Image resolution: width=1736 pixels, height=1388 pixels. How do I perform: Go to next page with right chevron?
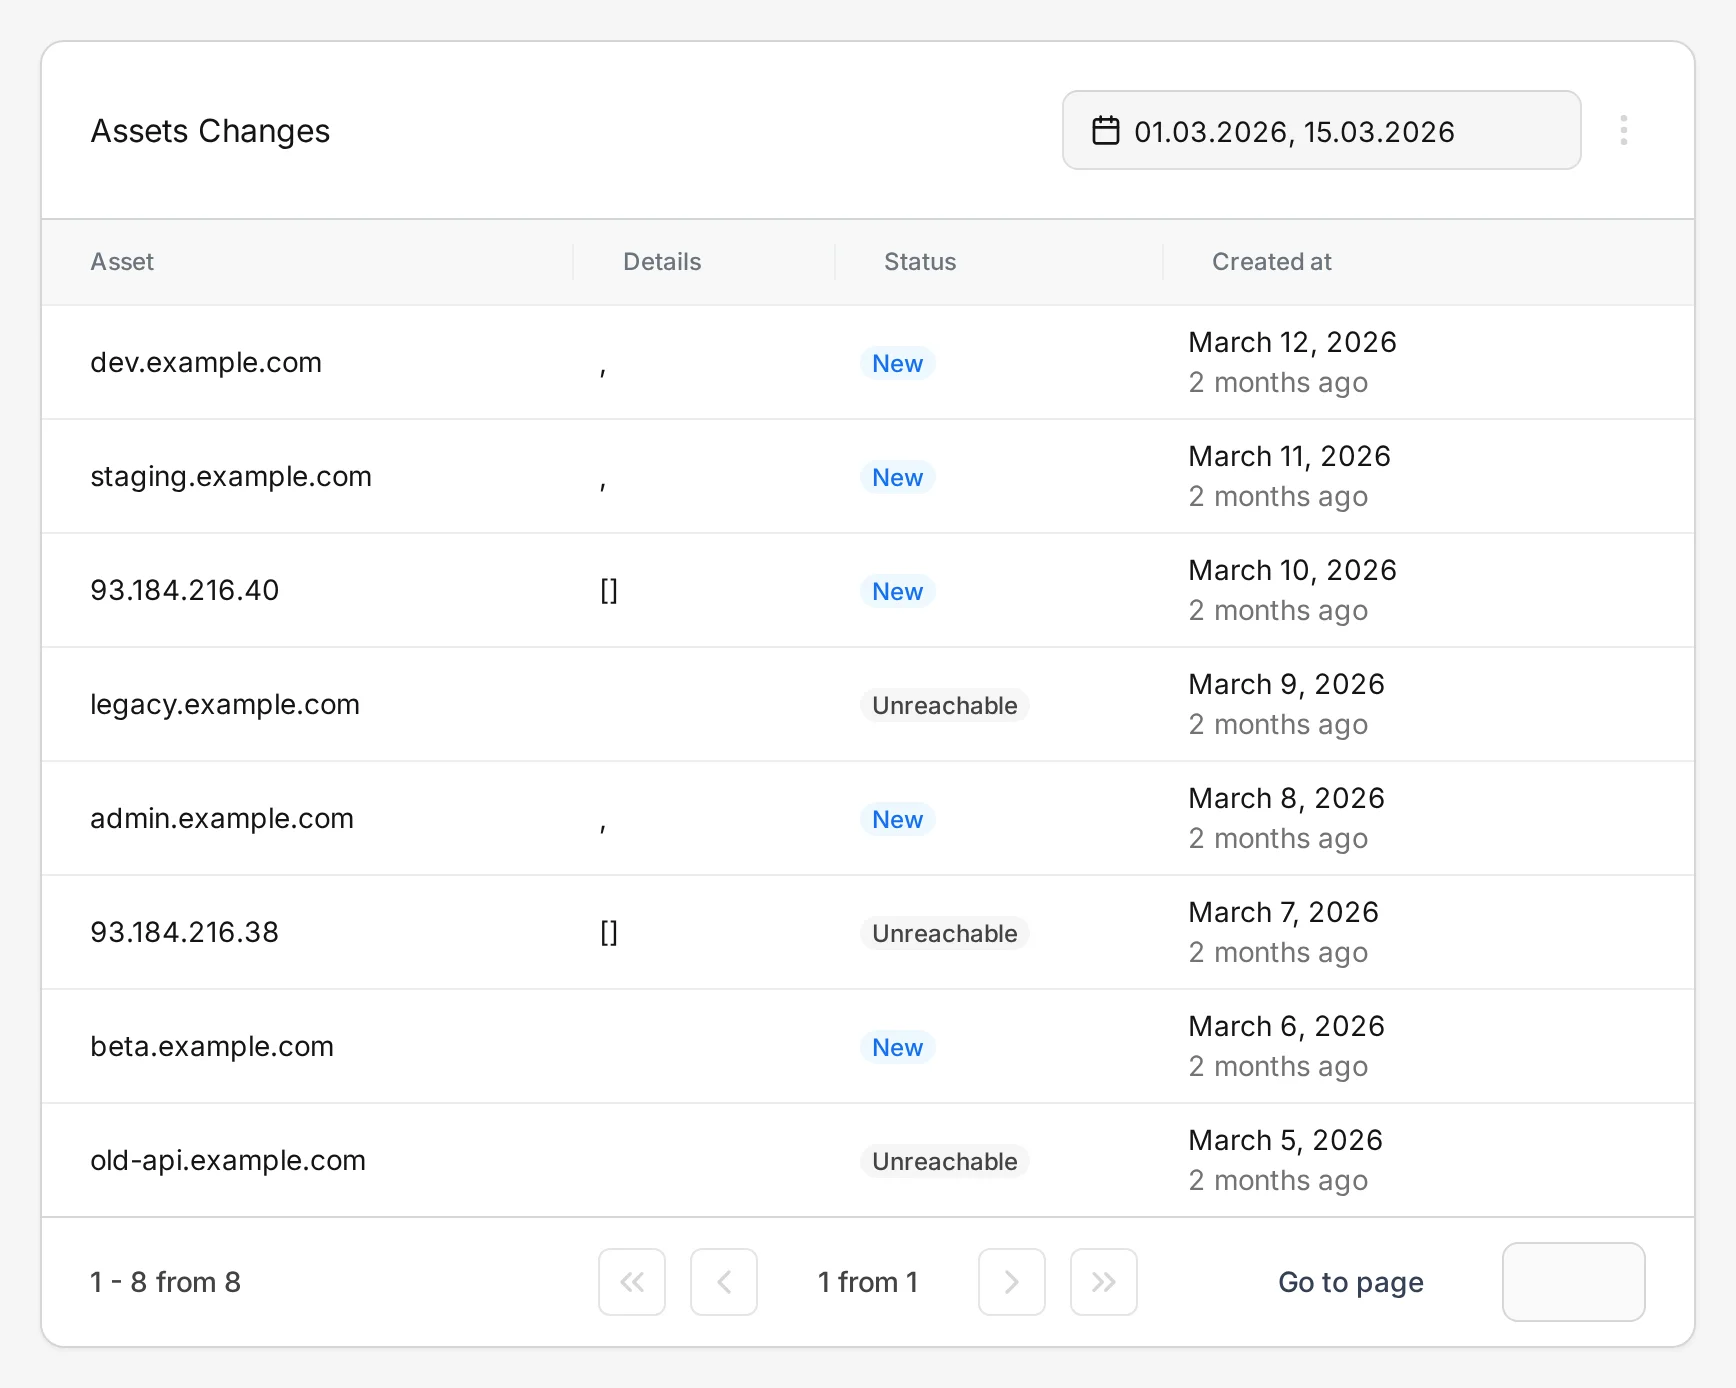pyautogui.click(x=1012, y=1282)
